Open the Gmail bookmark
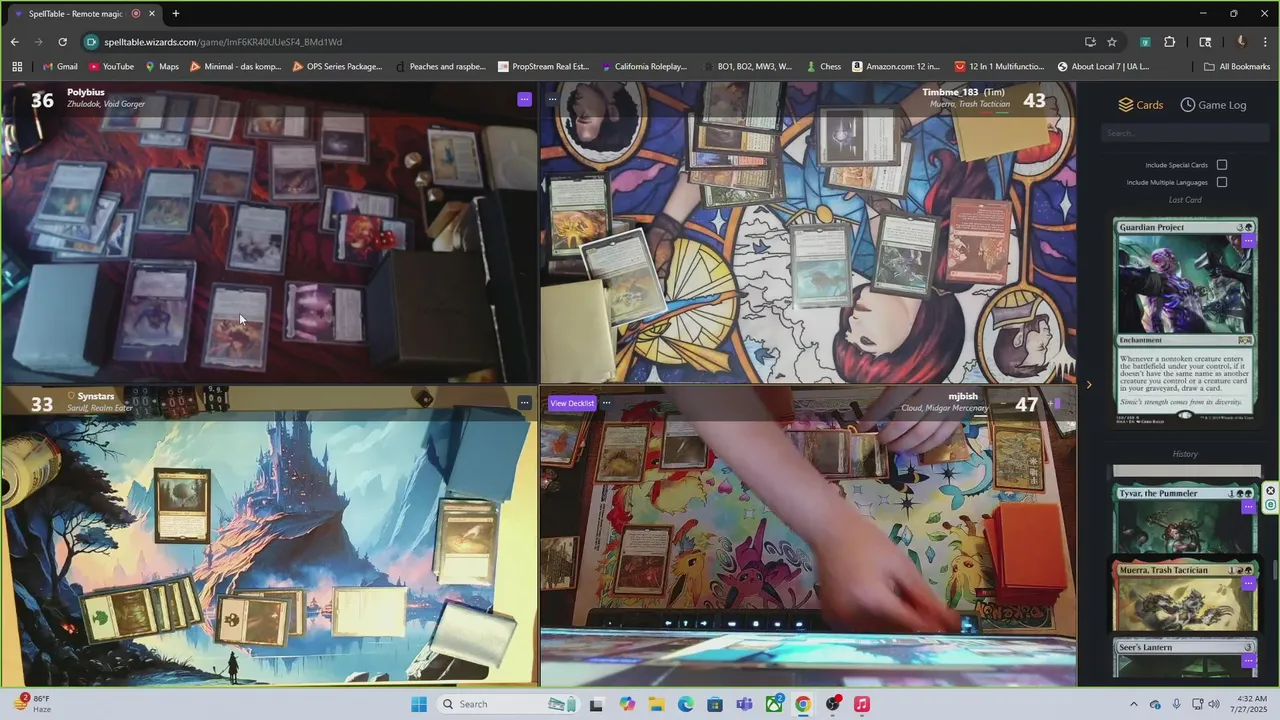The height and width of the screenshot is (720, 1280). coord(60,67)
